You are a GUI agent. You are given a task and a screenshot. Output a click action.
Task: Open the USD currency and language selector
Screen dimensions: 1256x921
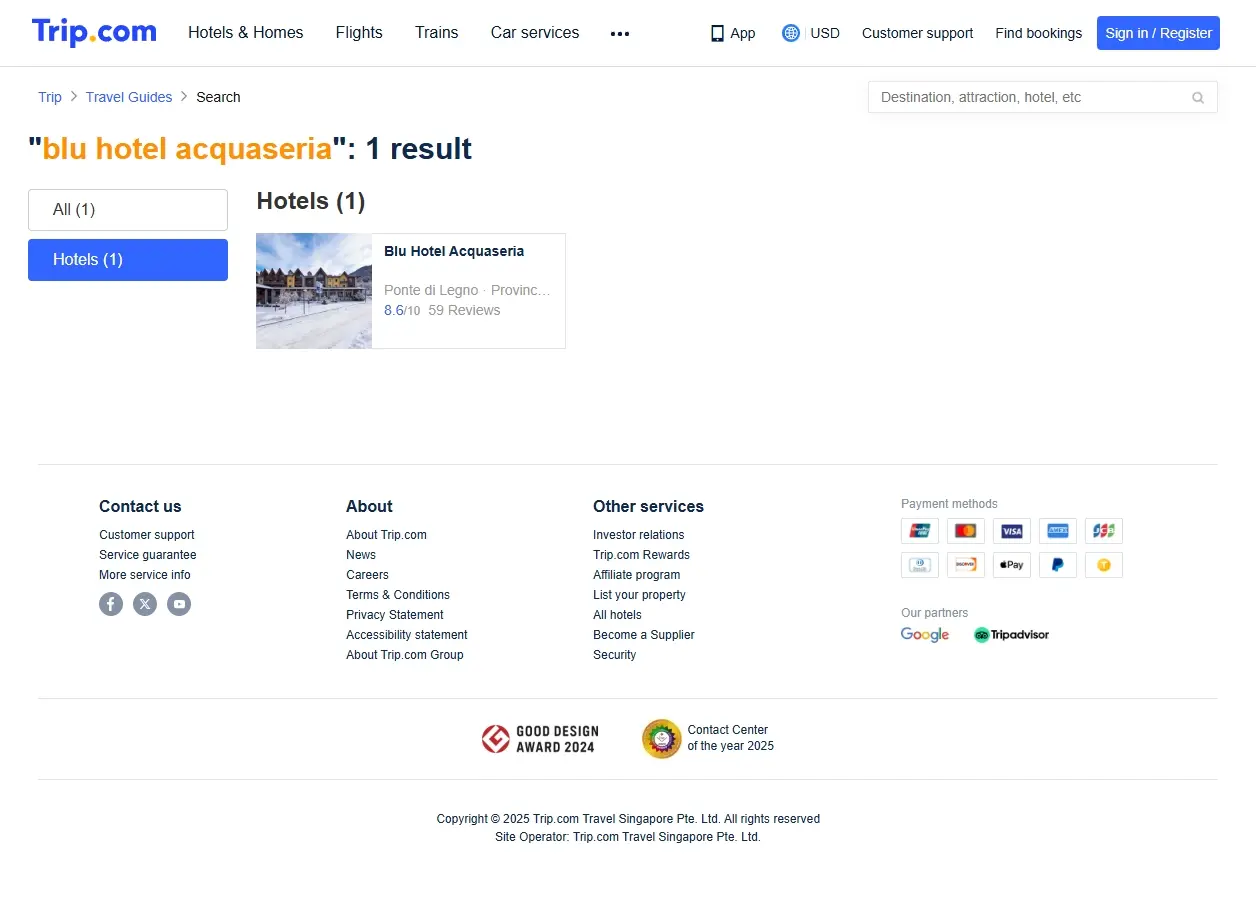811,33
